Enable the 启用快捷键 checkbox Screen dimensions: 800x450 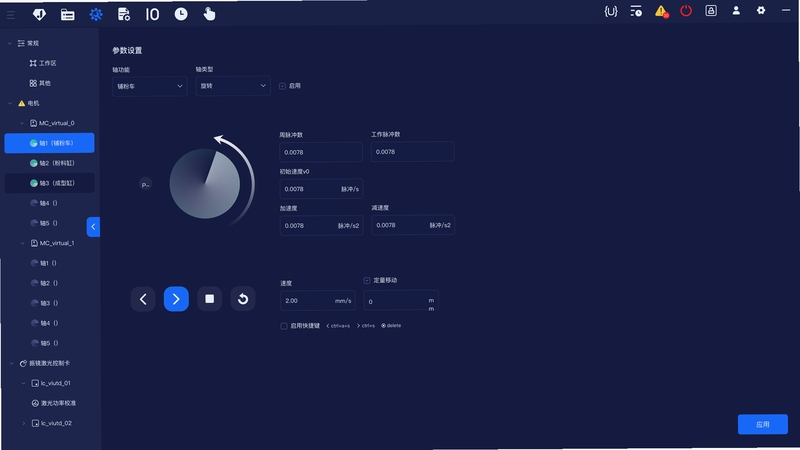pyautogui.click(x=284, y=326)
